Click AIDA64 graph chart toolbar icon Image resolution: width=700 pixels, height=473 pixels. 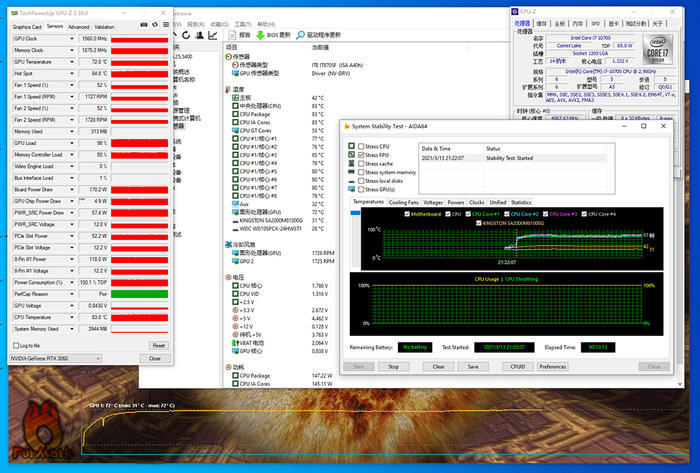click(213, 35)
